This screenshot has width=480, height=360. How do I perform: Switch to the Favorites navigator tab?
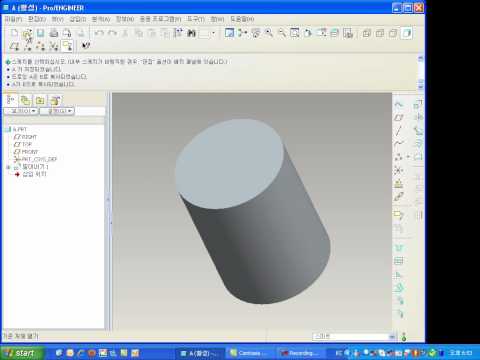[x=40, y=100]
